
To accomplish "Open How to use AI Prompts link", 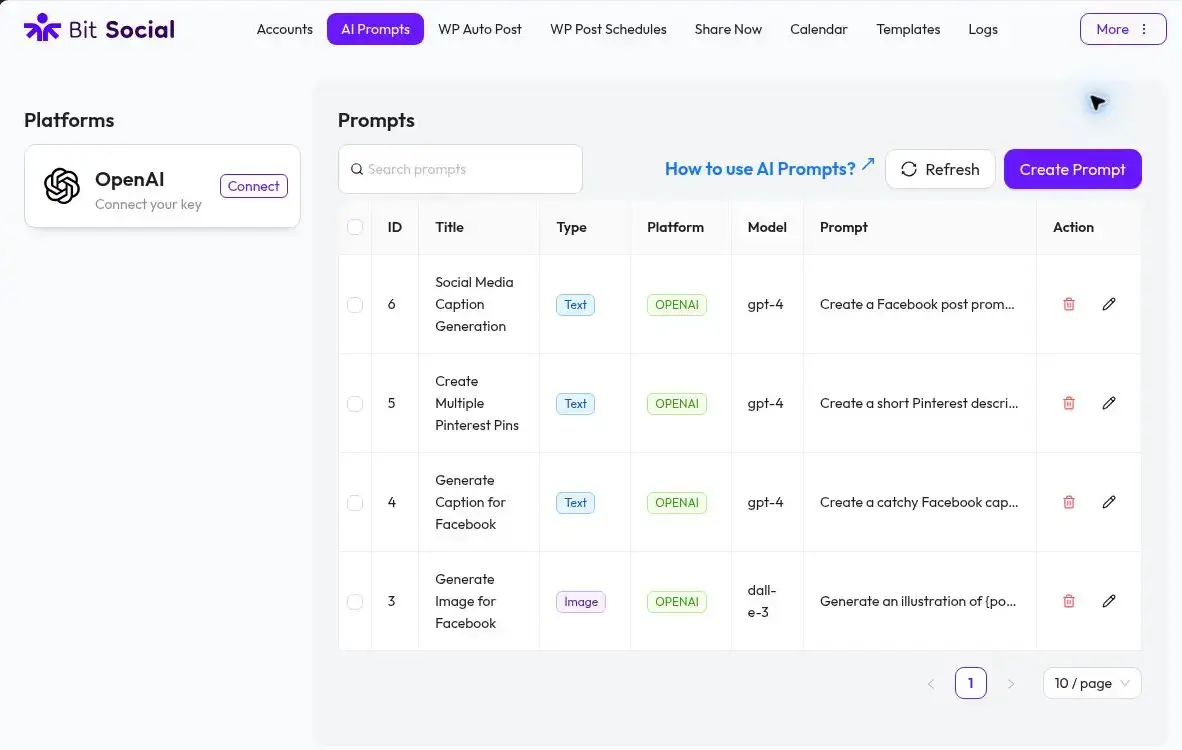I will (769, 168).
